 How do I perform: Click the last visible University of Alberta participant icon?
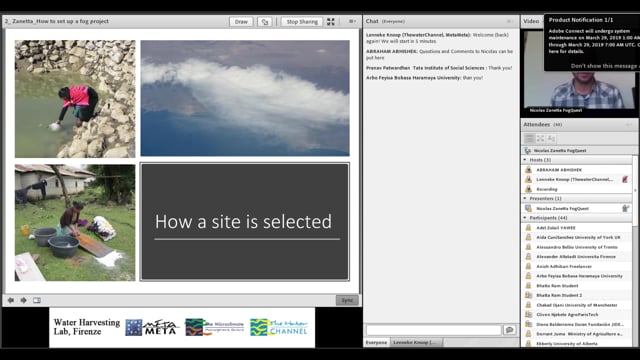coord(528,344)
